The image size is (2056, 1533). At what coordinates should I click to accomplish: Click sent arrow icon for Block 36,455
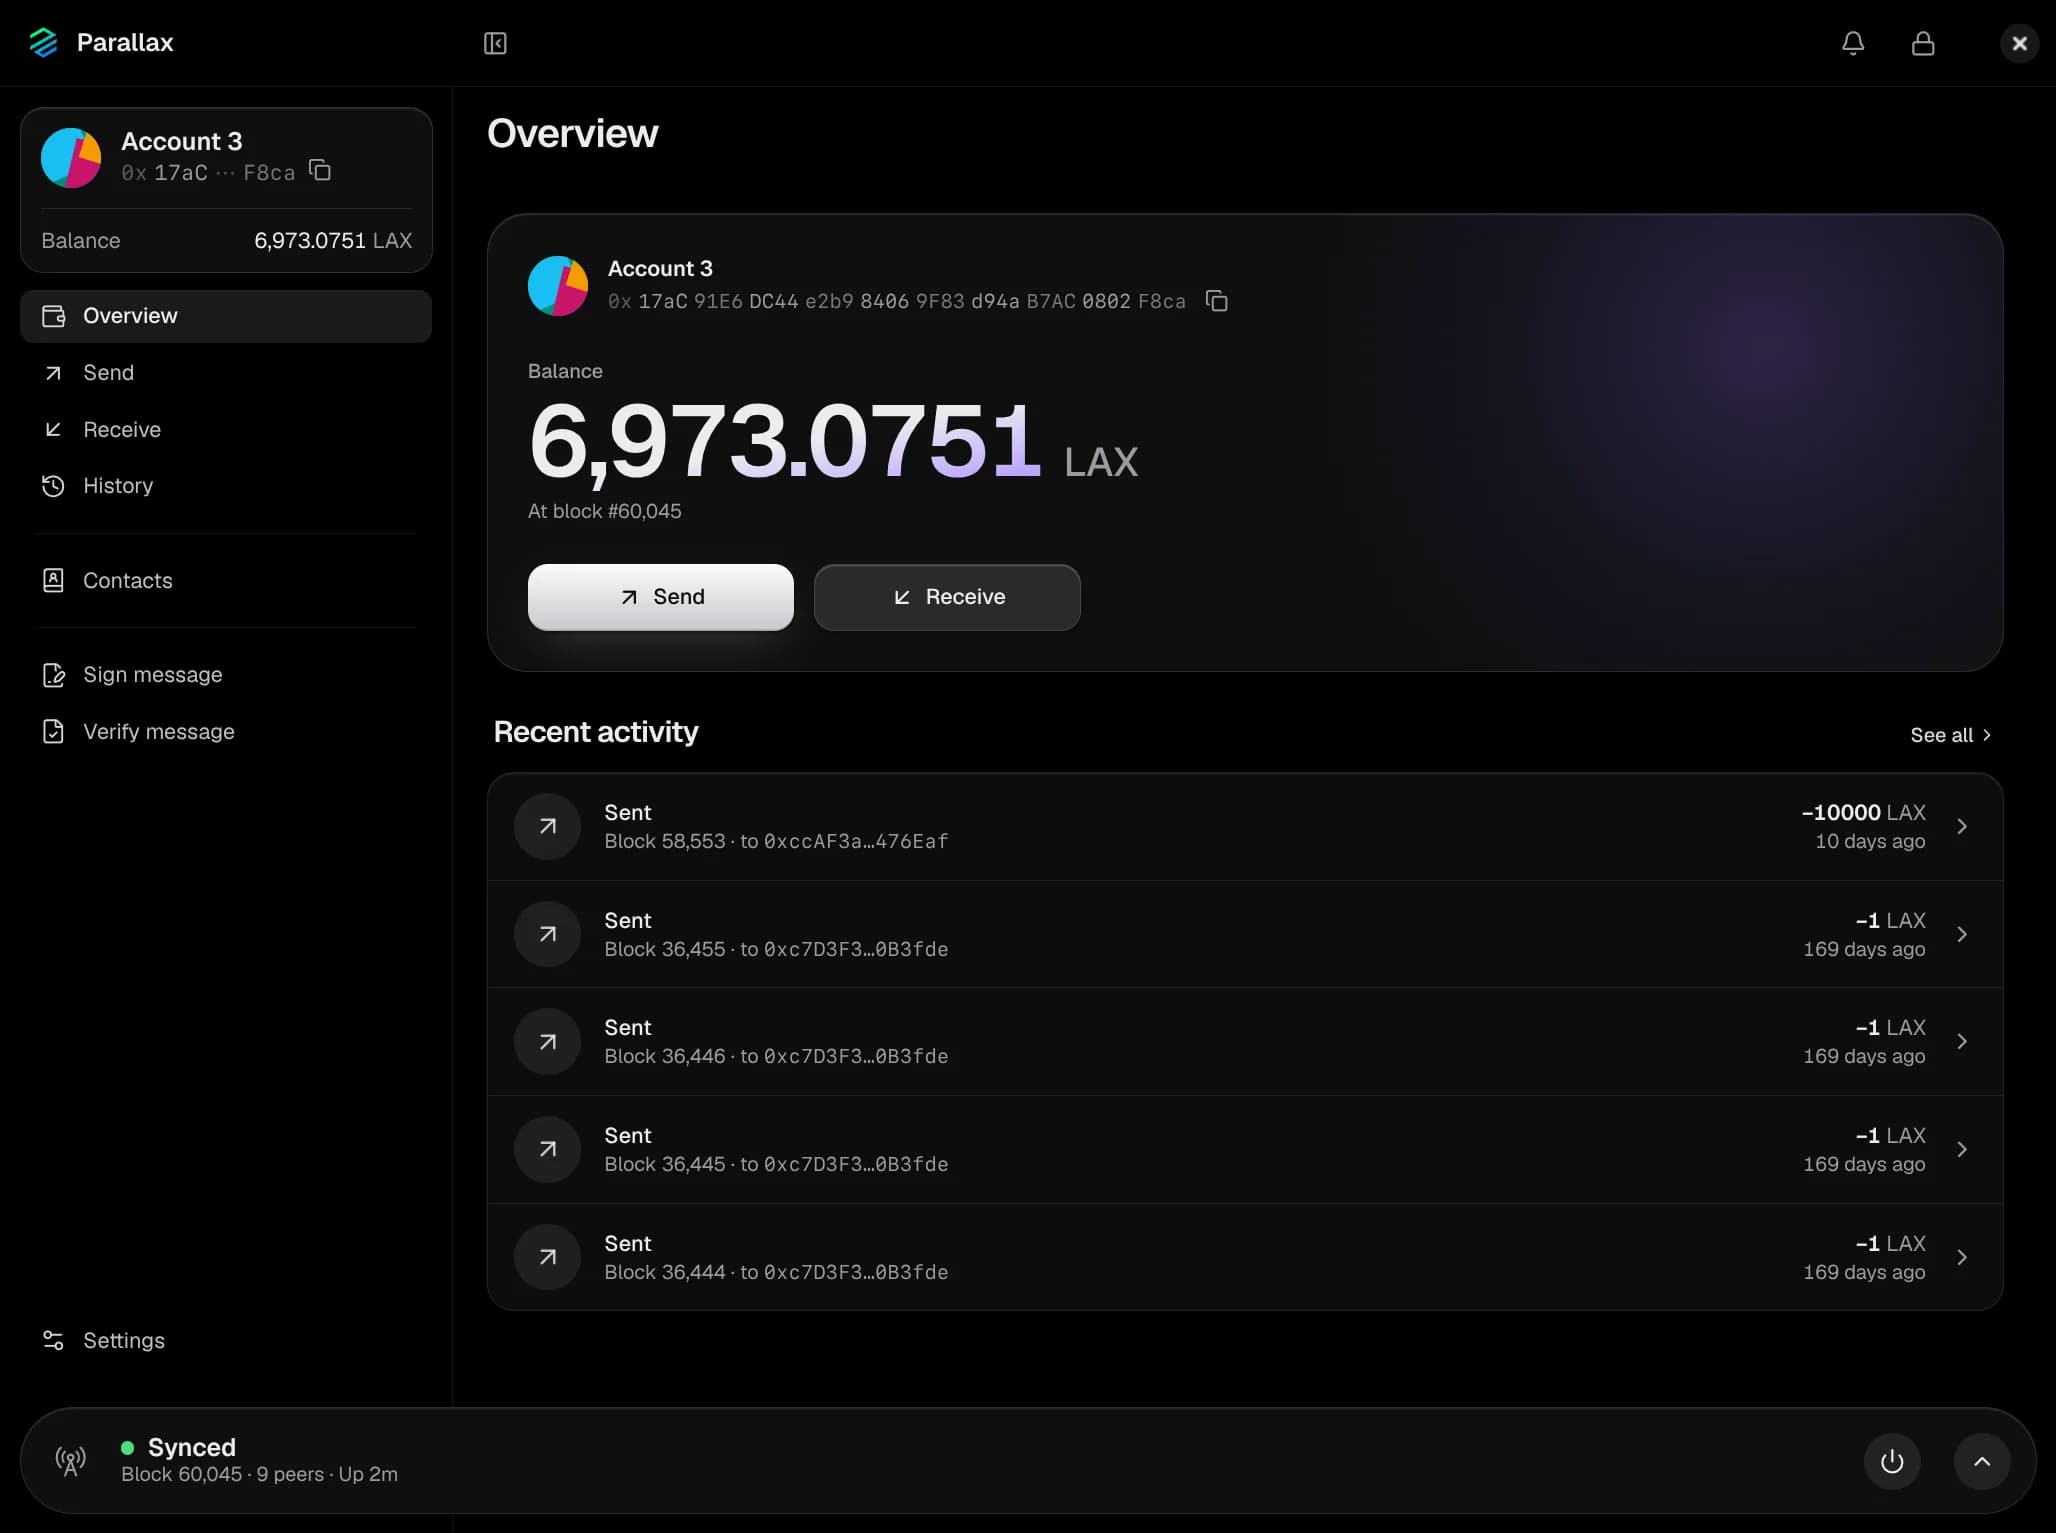[x=547, y=934]
